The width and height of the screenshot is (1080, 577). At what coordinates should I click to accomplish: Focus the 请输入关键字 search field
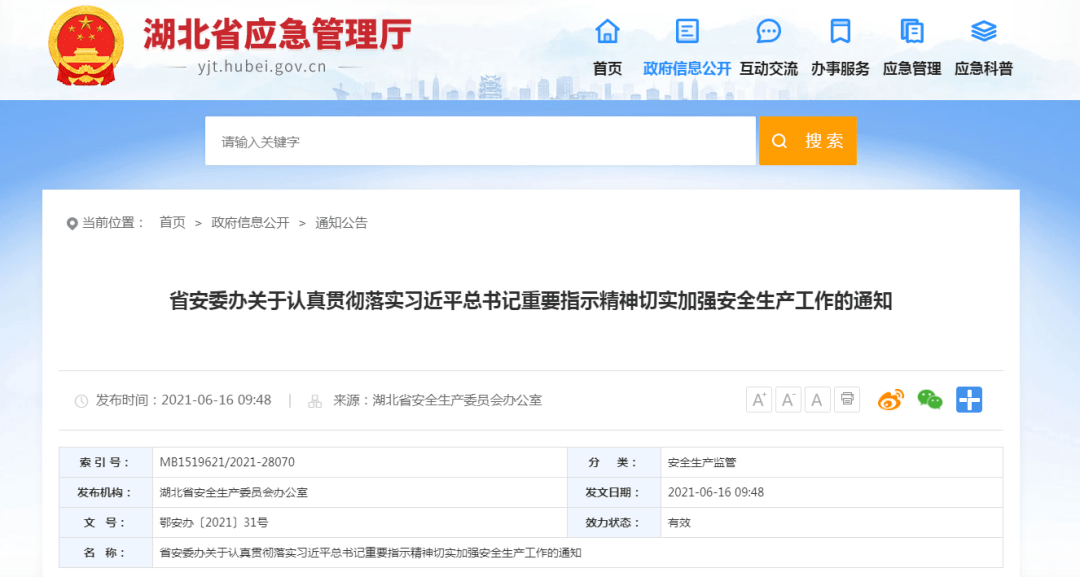click(480, 141)
